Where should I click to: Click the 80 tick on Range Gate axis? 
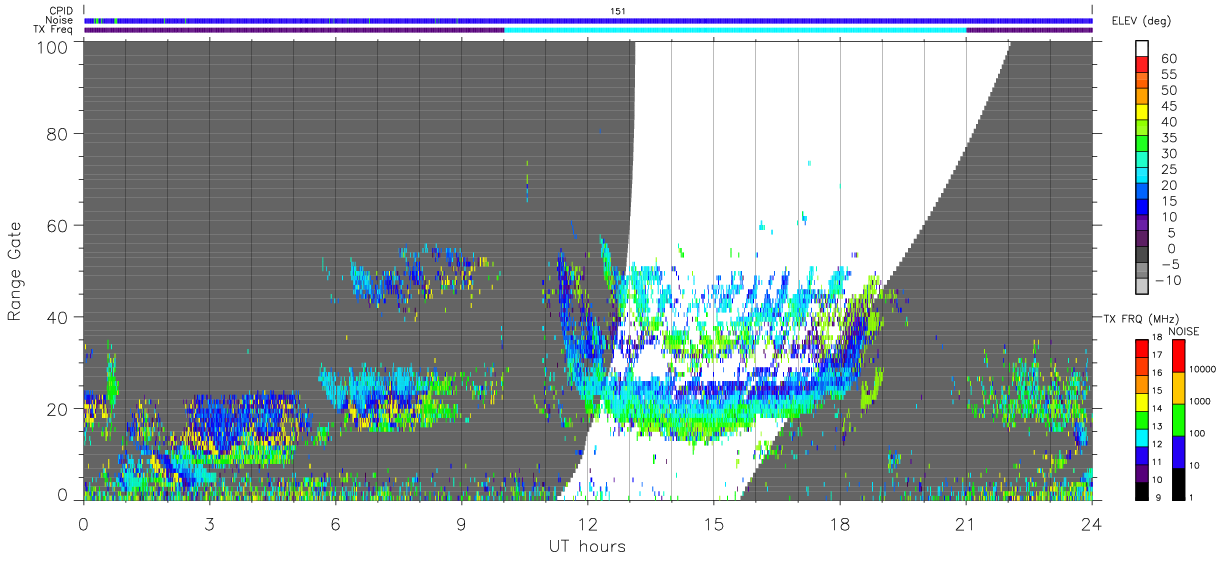click(59, 133)
